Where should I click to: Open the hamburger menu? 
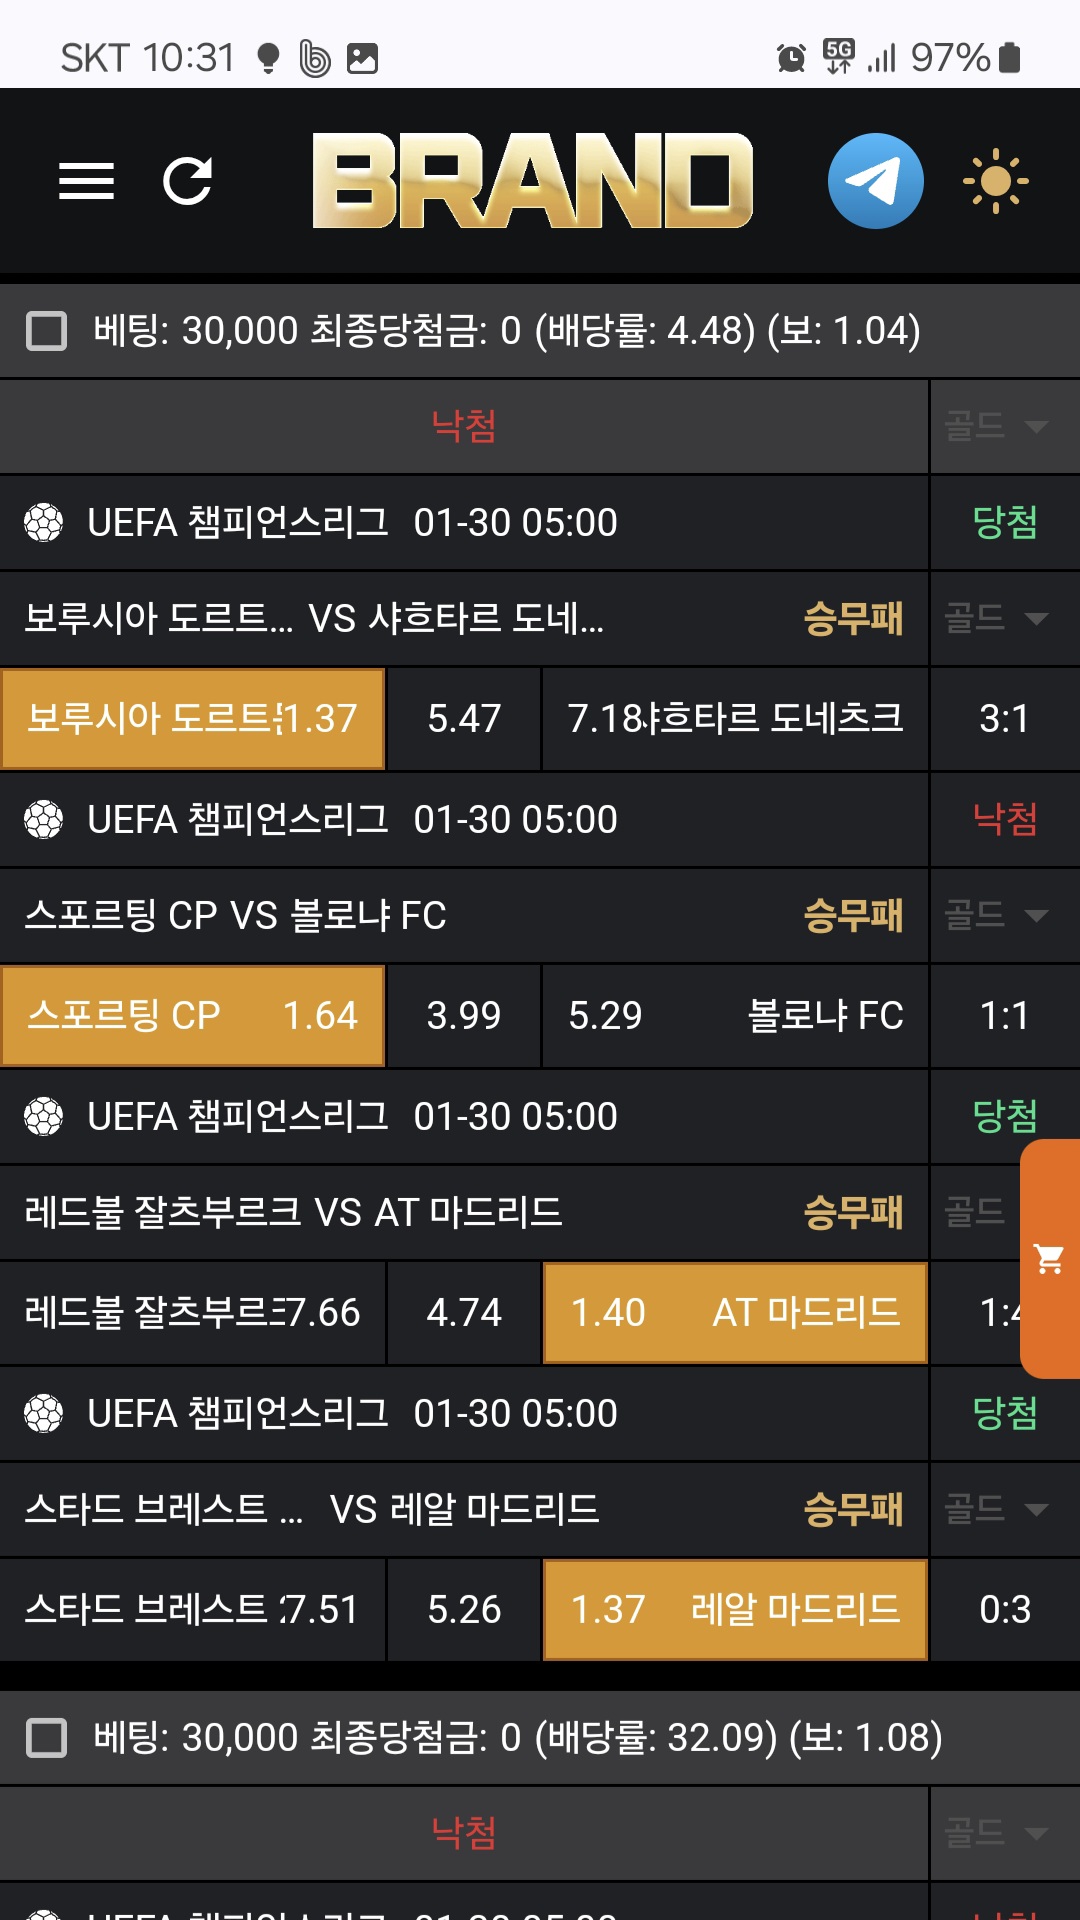[x=86, y=181]
